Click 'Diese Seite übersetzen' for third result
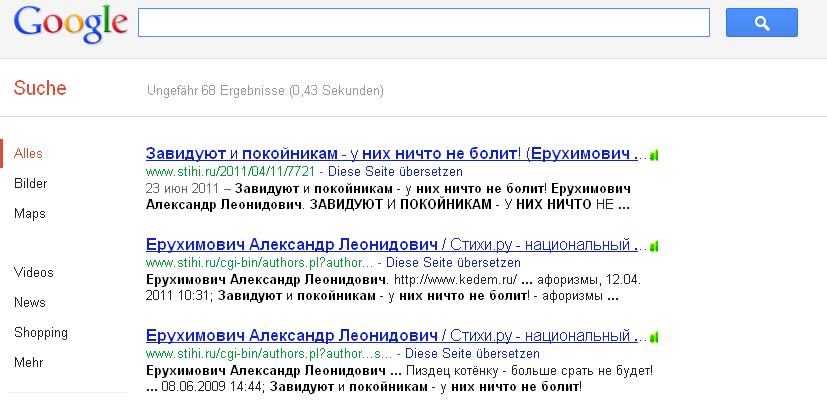This screenshot has width=827, height=400. coord(472,353)
